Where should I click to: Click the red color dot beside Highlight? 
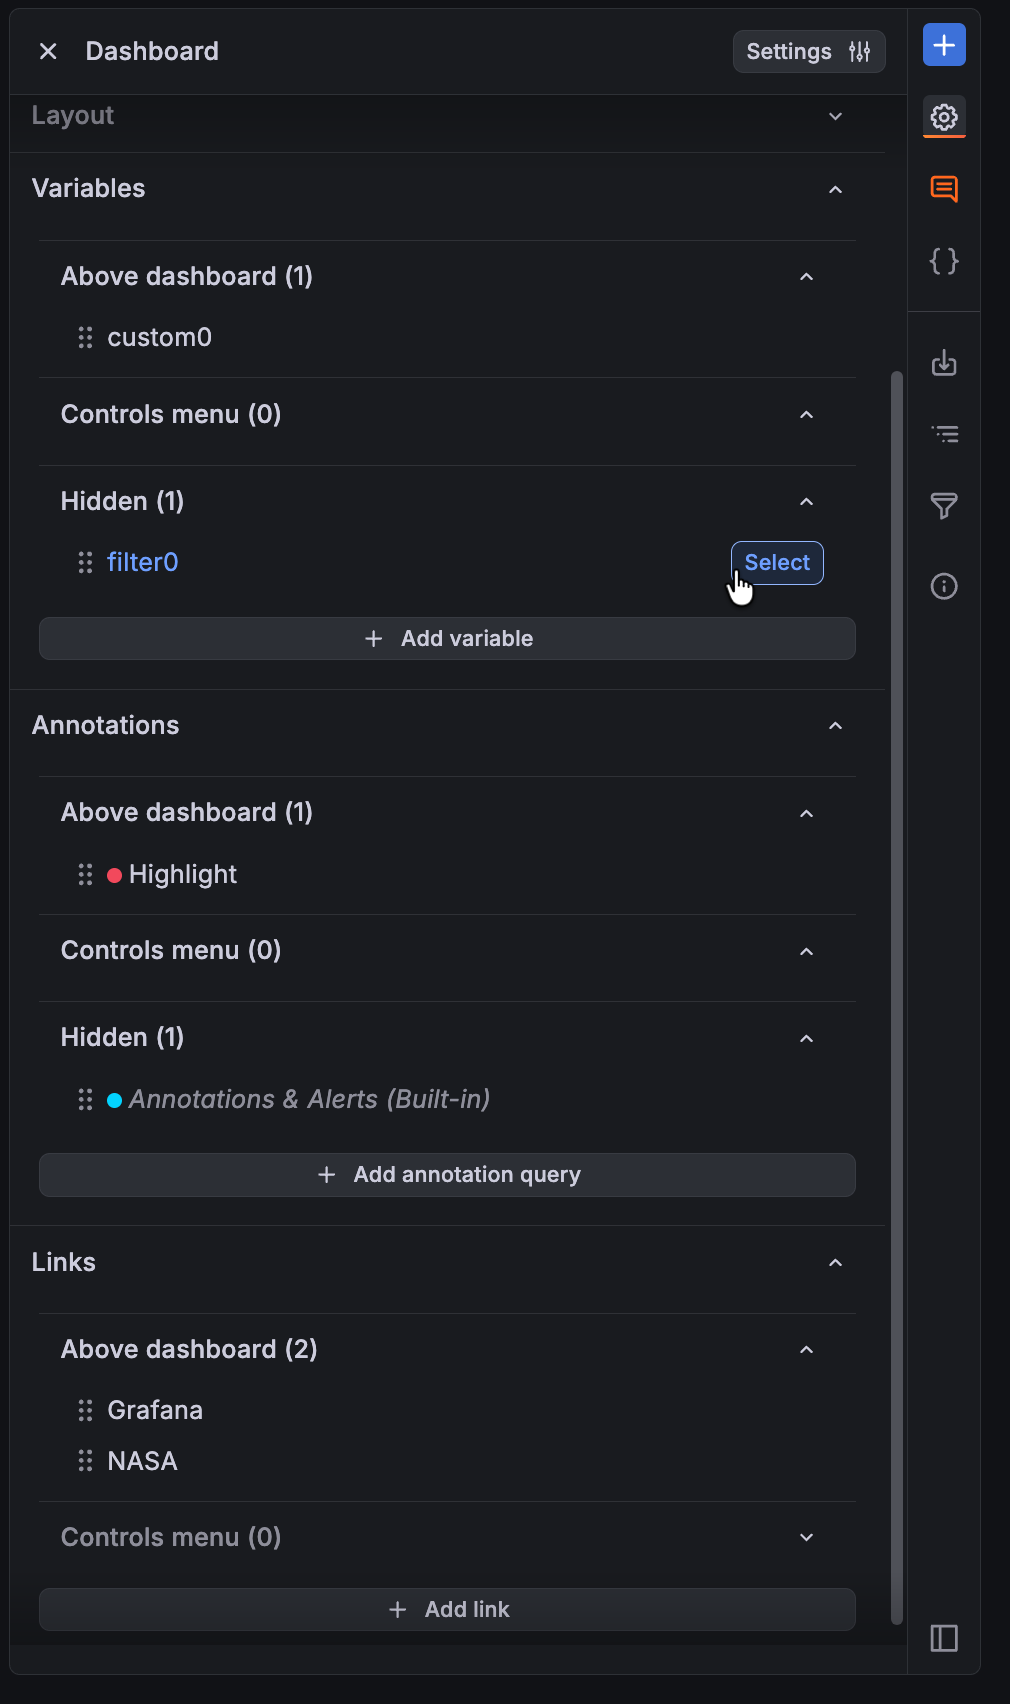(115, 874)
